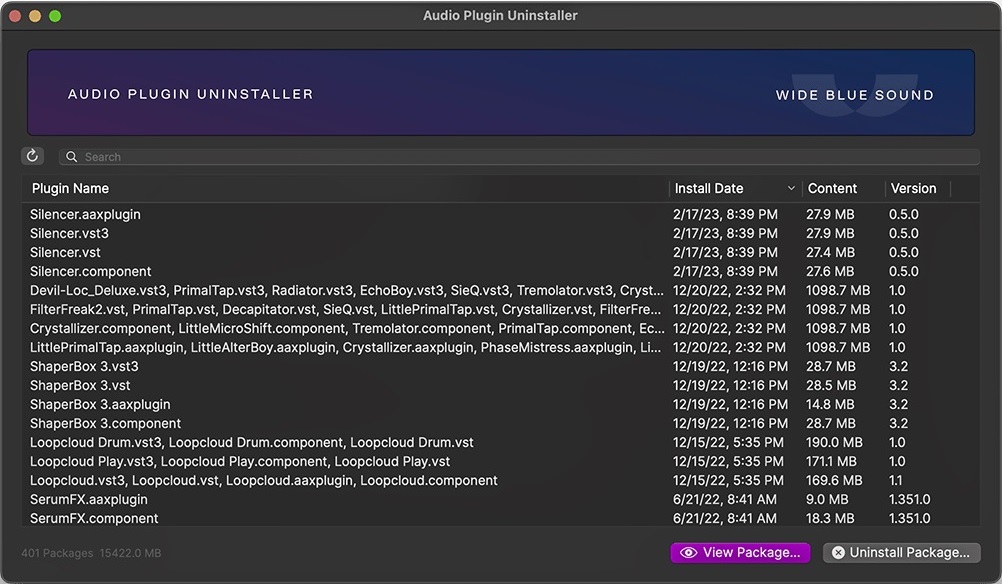This screenshot has width=1002, height=584.
Task: Click the Uninstall Package button
Action: (x=902, y=553)
